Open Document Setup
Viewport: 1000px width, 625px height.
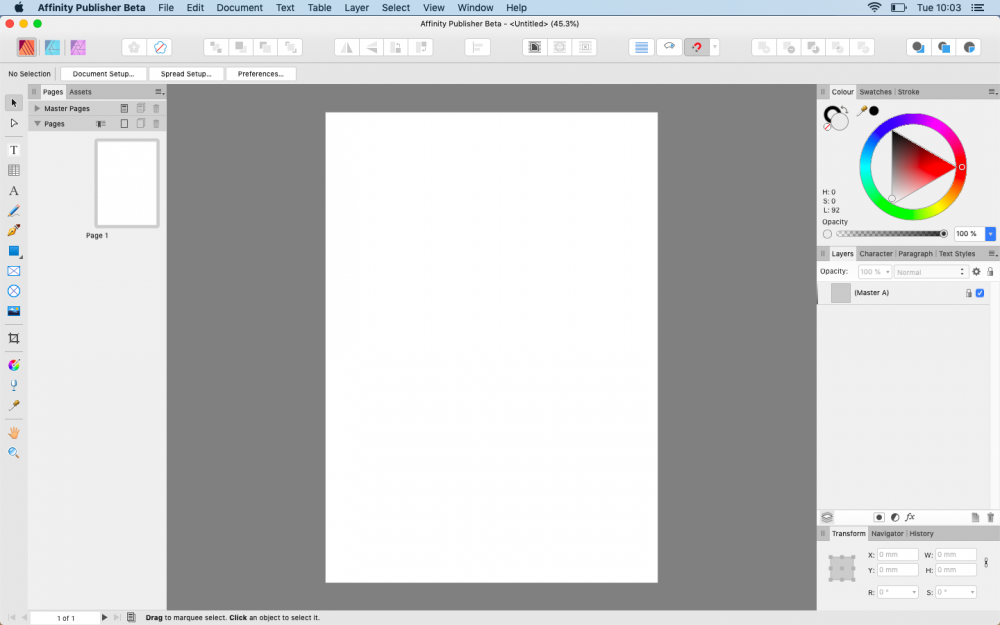click(x=101, y=73)
